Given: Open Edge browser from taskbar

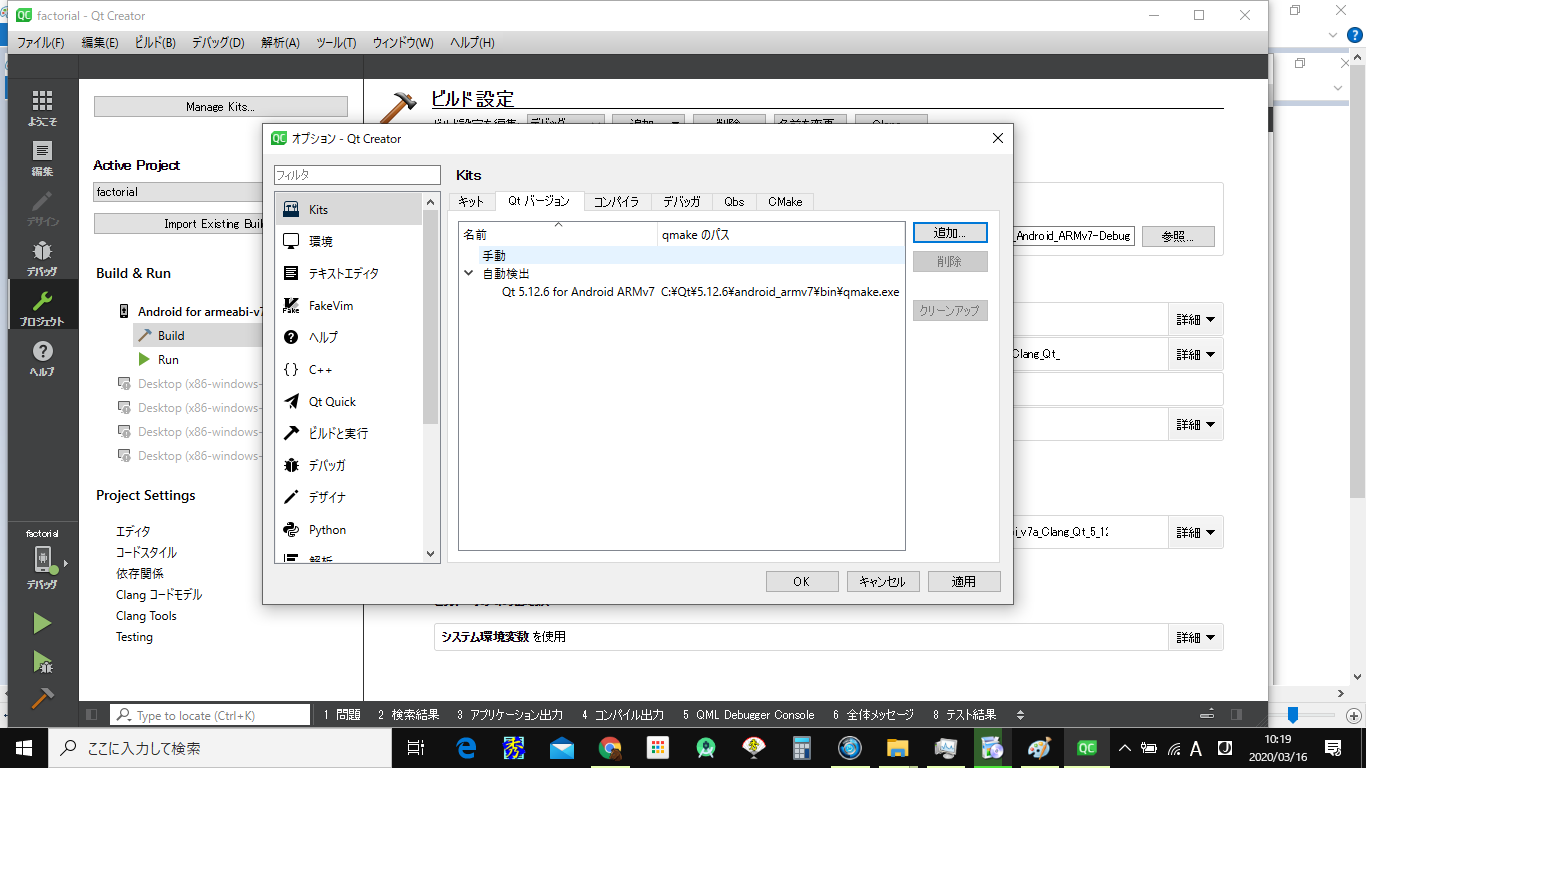Looking at the screenshot, I should (x=466, y=748).
